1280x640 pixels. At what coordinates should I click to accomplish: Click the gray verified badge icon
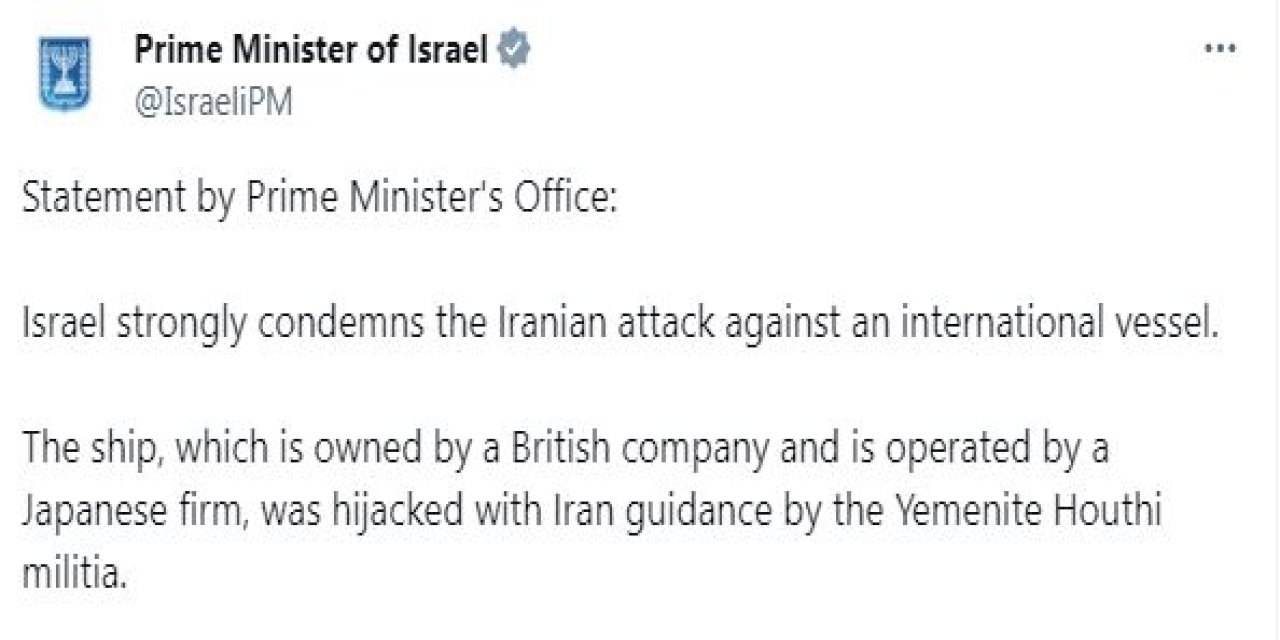(514, 50)
